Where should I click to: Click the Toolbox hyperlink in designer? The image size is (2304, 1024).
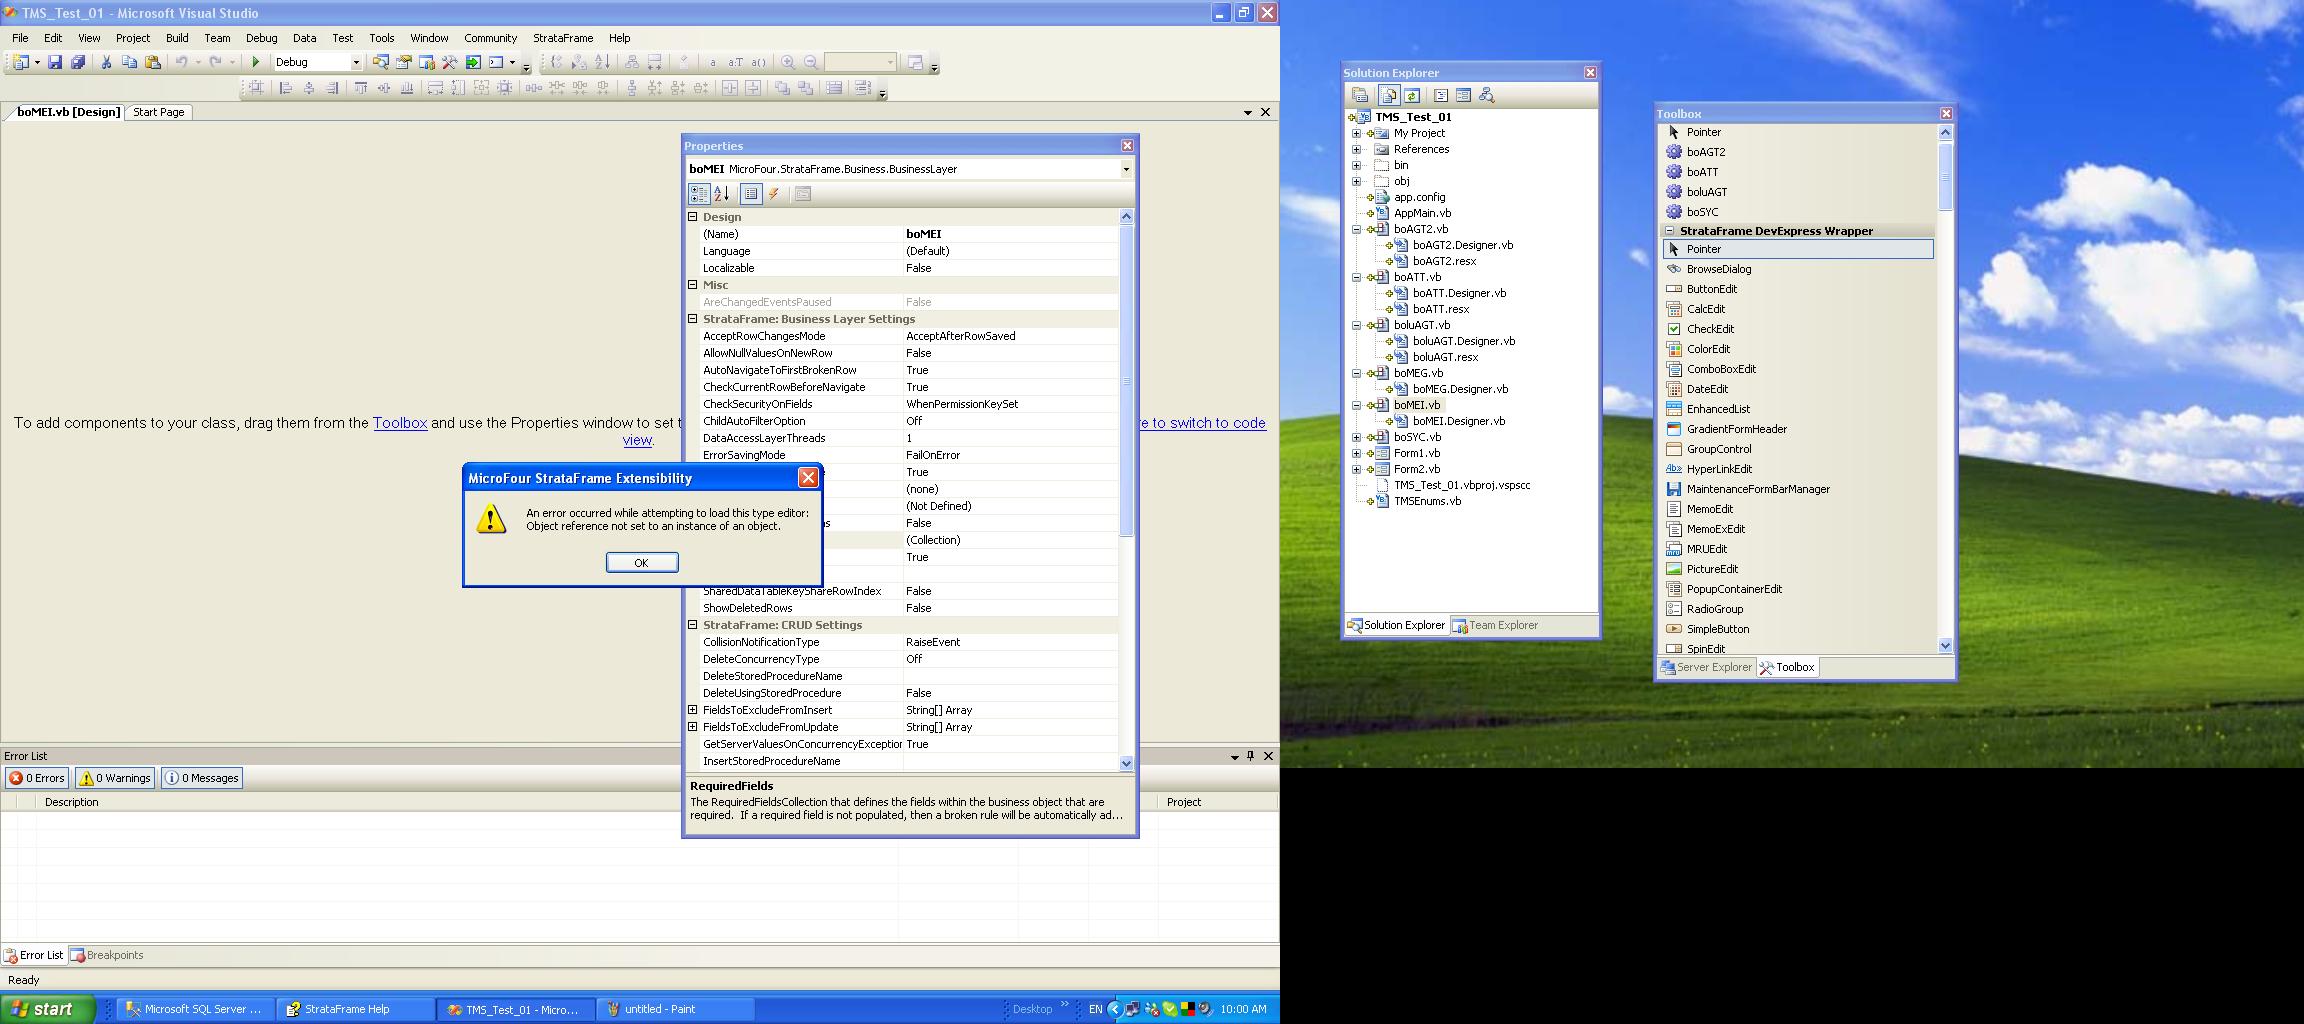pos(400,423)
